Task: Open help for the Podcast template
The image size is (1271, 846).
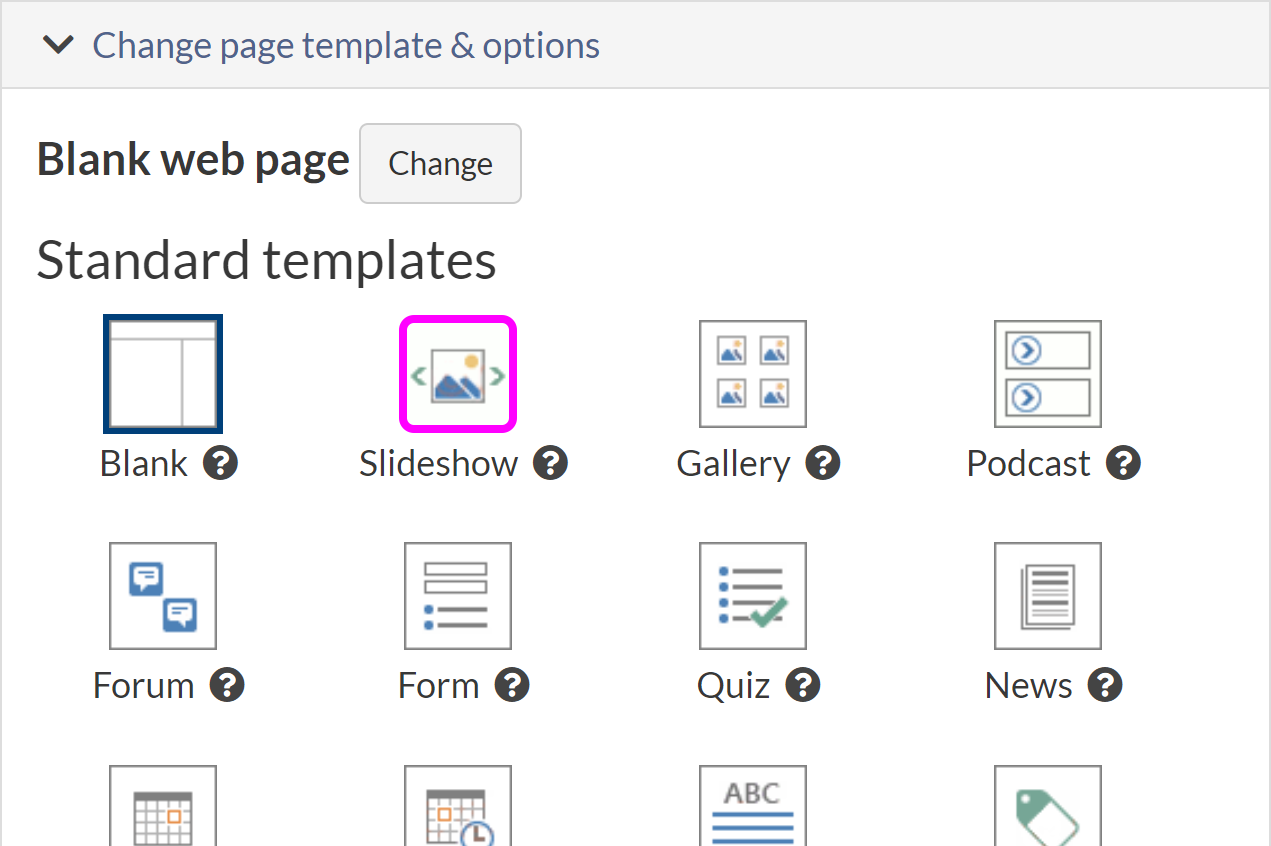Action: (x=1122, y=462)
